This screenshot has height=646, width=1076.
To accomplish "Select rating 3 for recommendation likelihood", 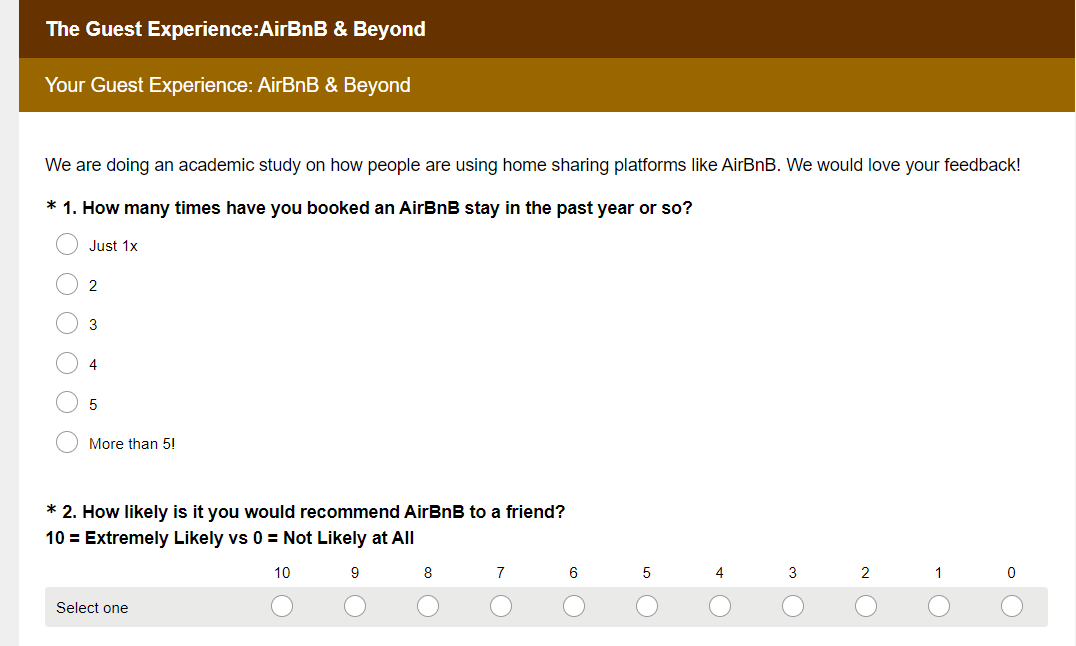I will point(793,607).
